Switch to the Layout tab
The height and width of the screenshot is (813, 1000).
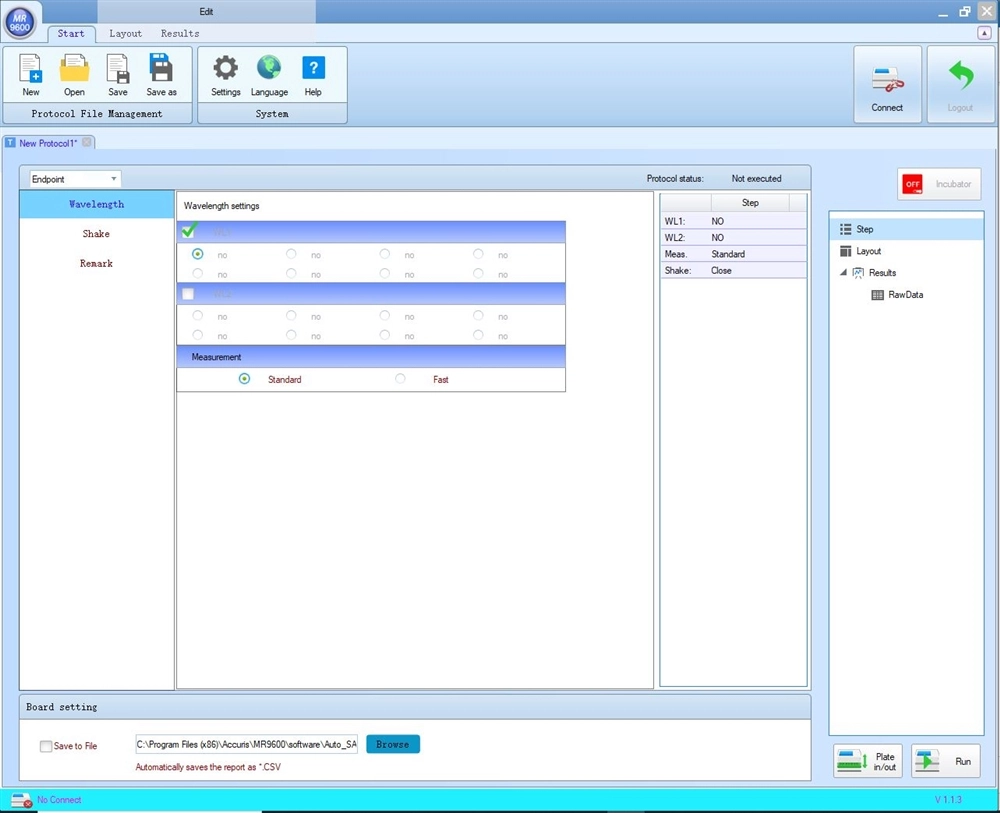point(125,33)
